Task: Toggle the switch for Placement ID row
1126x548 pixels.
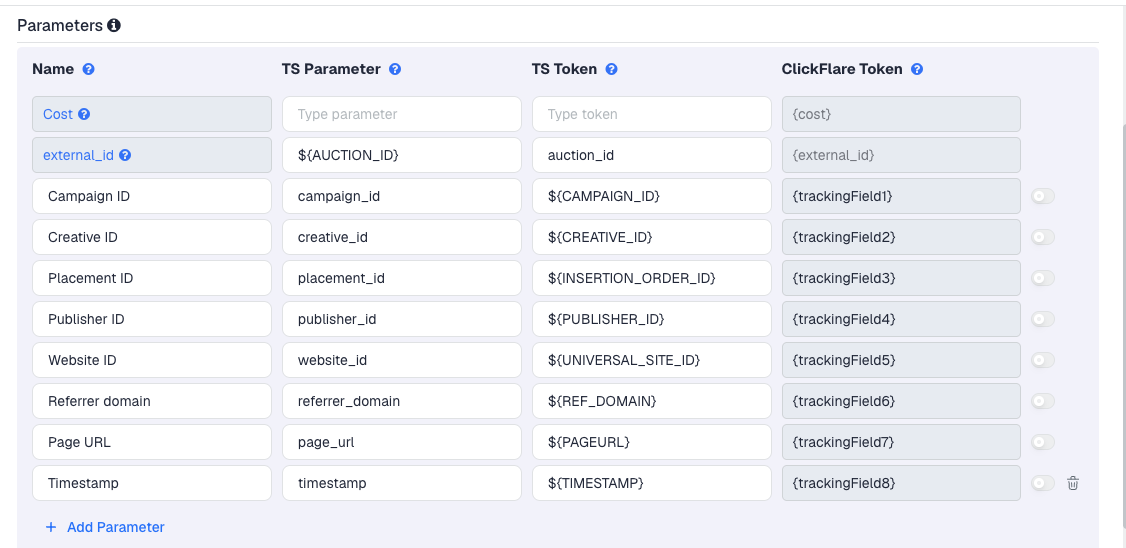Action: point(1043,278)
